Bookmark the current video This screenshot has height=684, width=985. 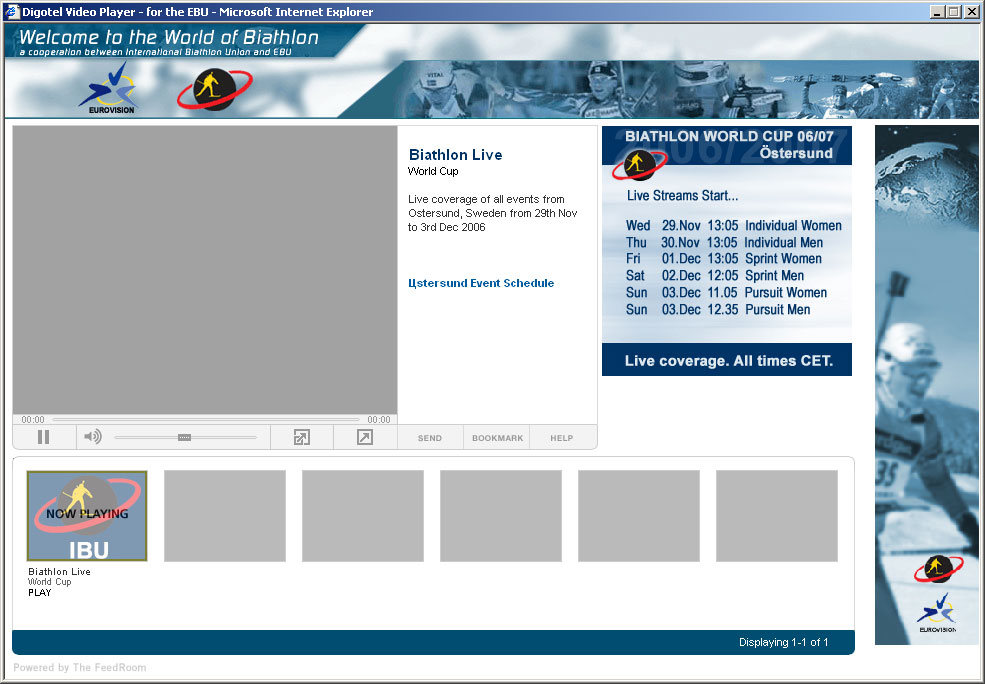tap(498, 438)
